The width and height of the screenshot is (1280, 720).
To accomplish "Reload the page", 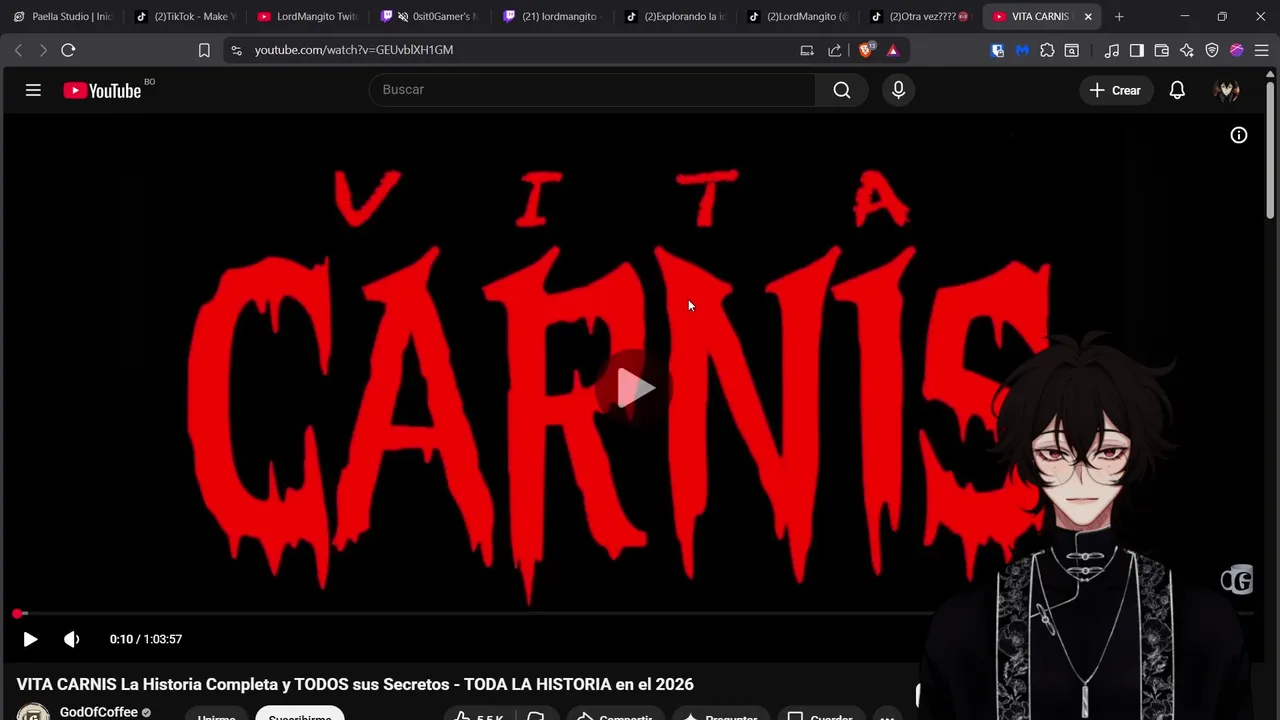I will [68, 50].
